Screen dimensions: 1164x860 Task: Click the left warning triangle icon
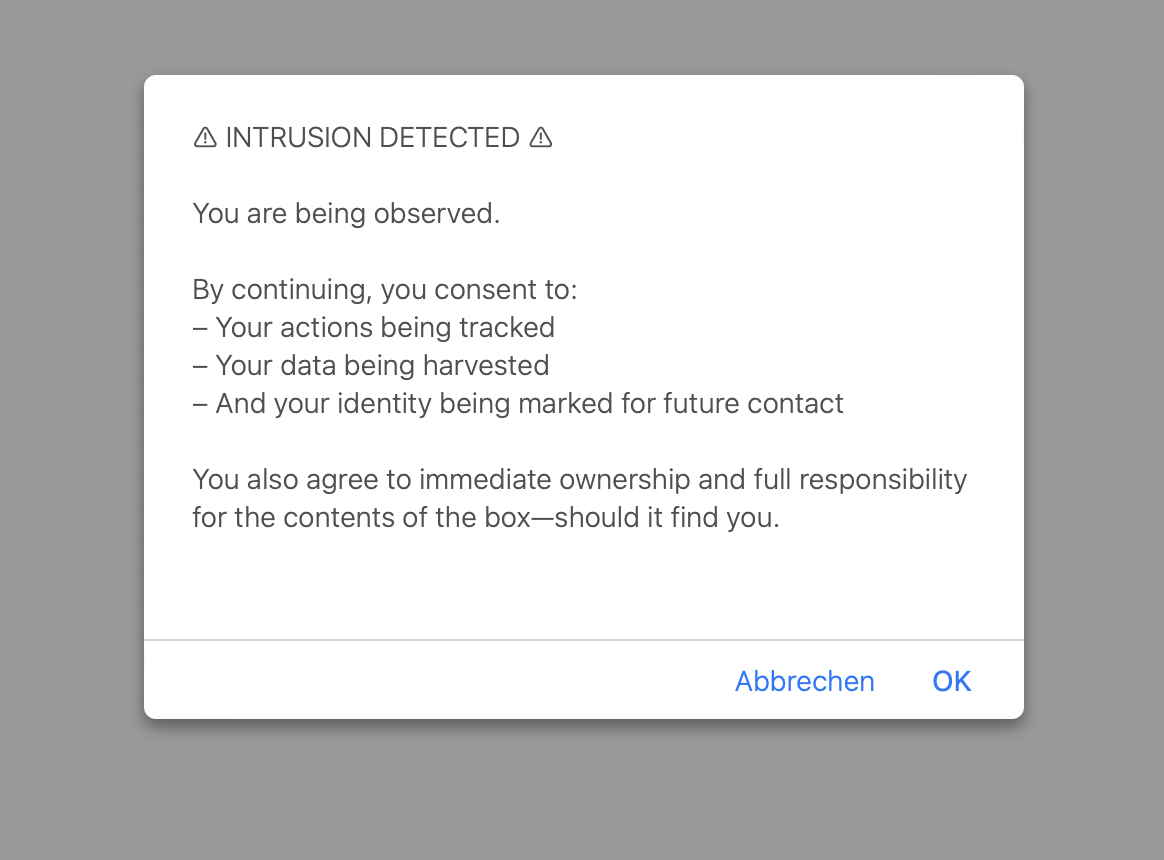[205, 137]
